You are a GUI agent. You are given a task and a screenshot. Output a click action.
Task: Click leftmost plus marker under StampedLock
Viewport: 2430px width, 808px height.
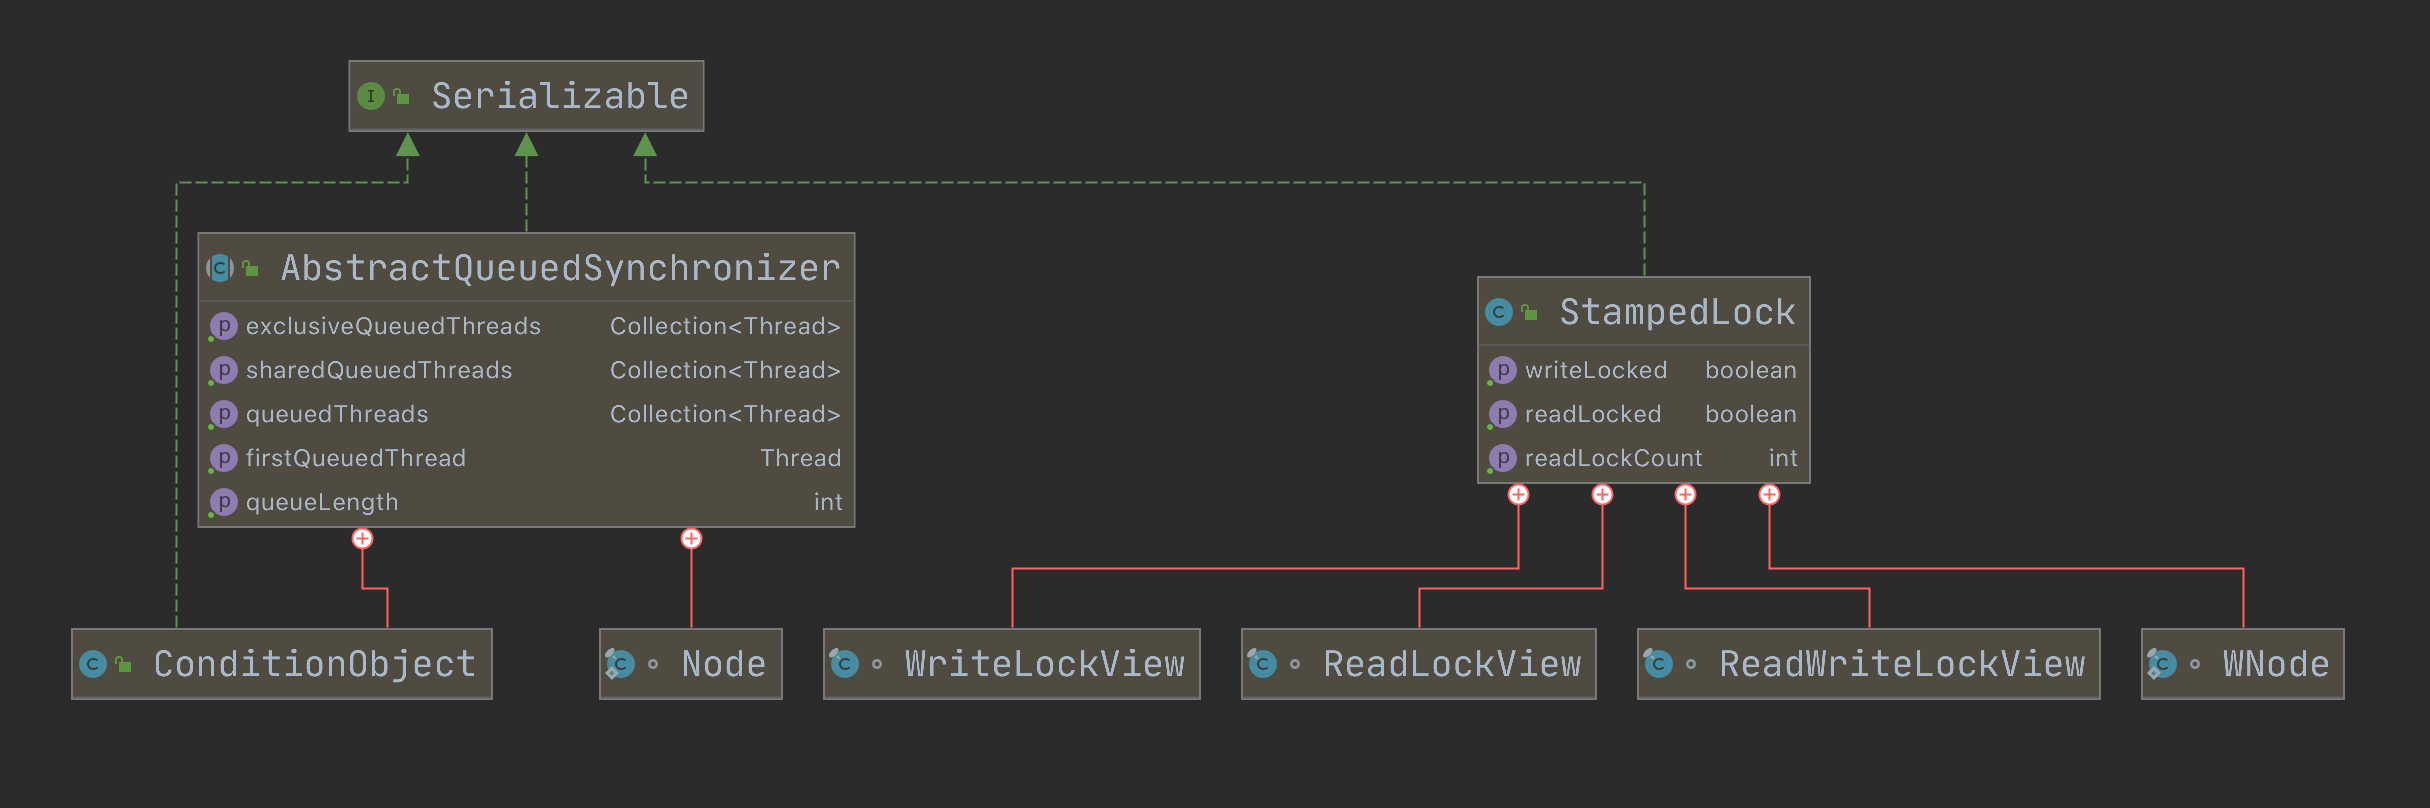coord(1518,495)
